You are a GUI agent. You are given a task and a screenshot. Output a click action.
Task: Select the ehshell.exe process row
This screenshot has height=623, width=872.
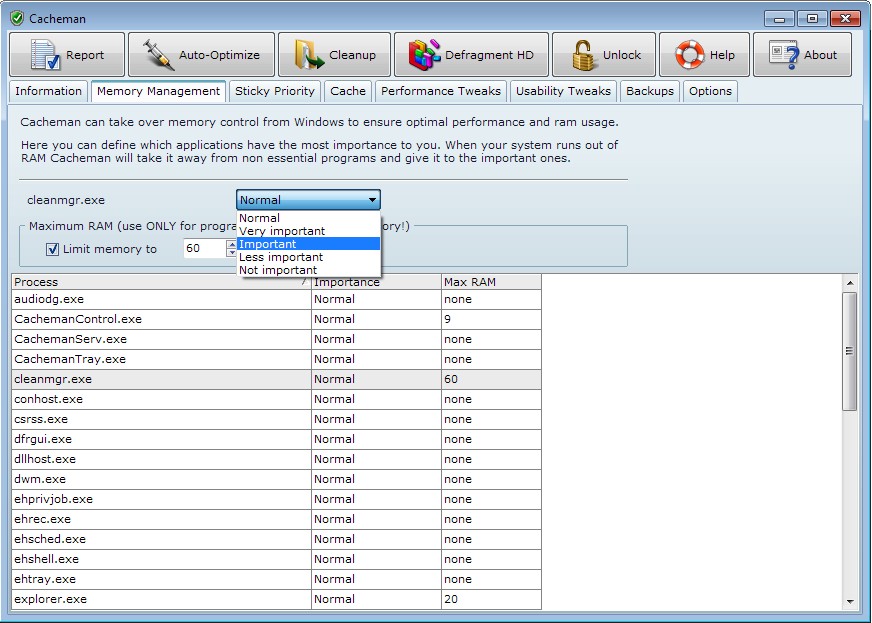[x=276, y=560]
